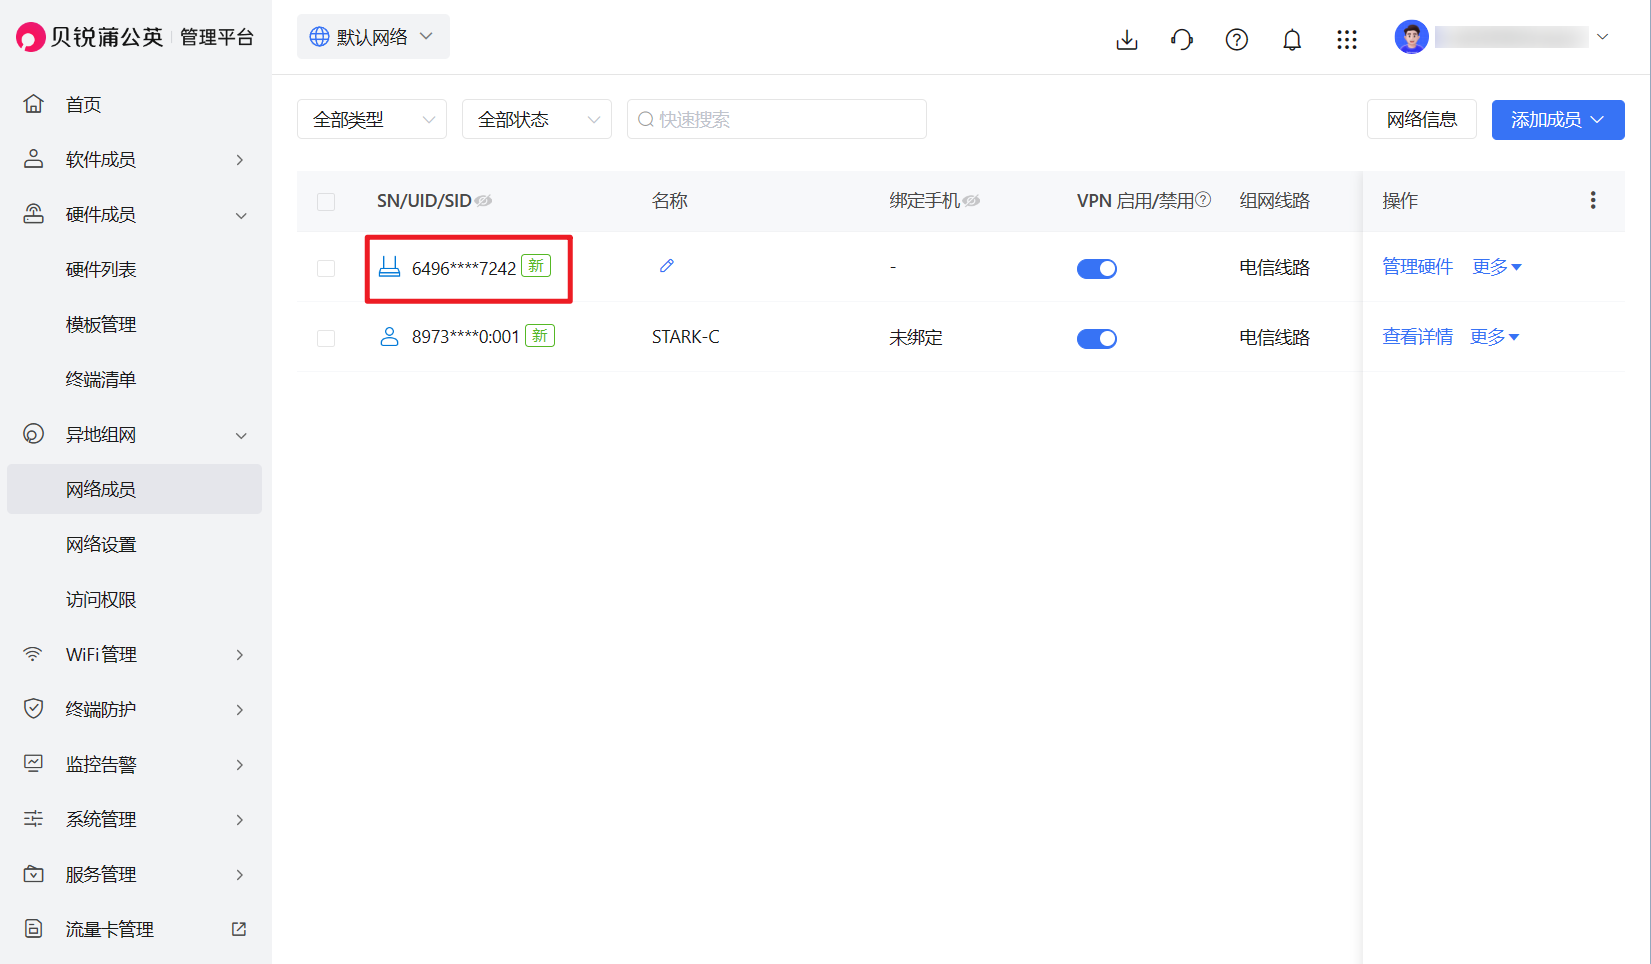Click 新 badge on 6496****7242
Screen dimensions: 1651x964
click(x=536, y=266)
